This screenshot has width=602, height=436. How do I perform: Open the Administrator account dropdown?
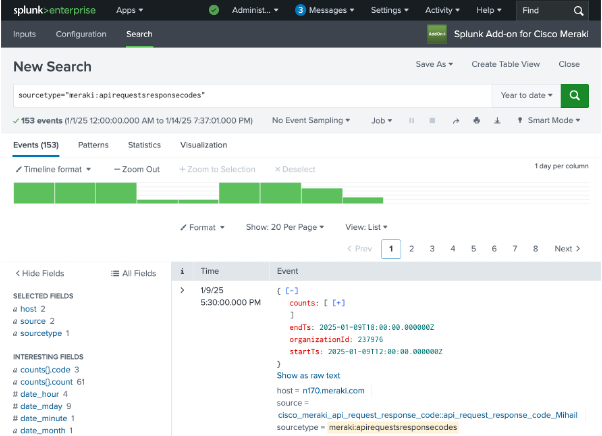255,10
